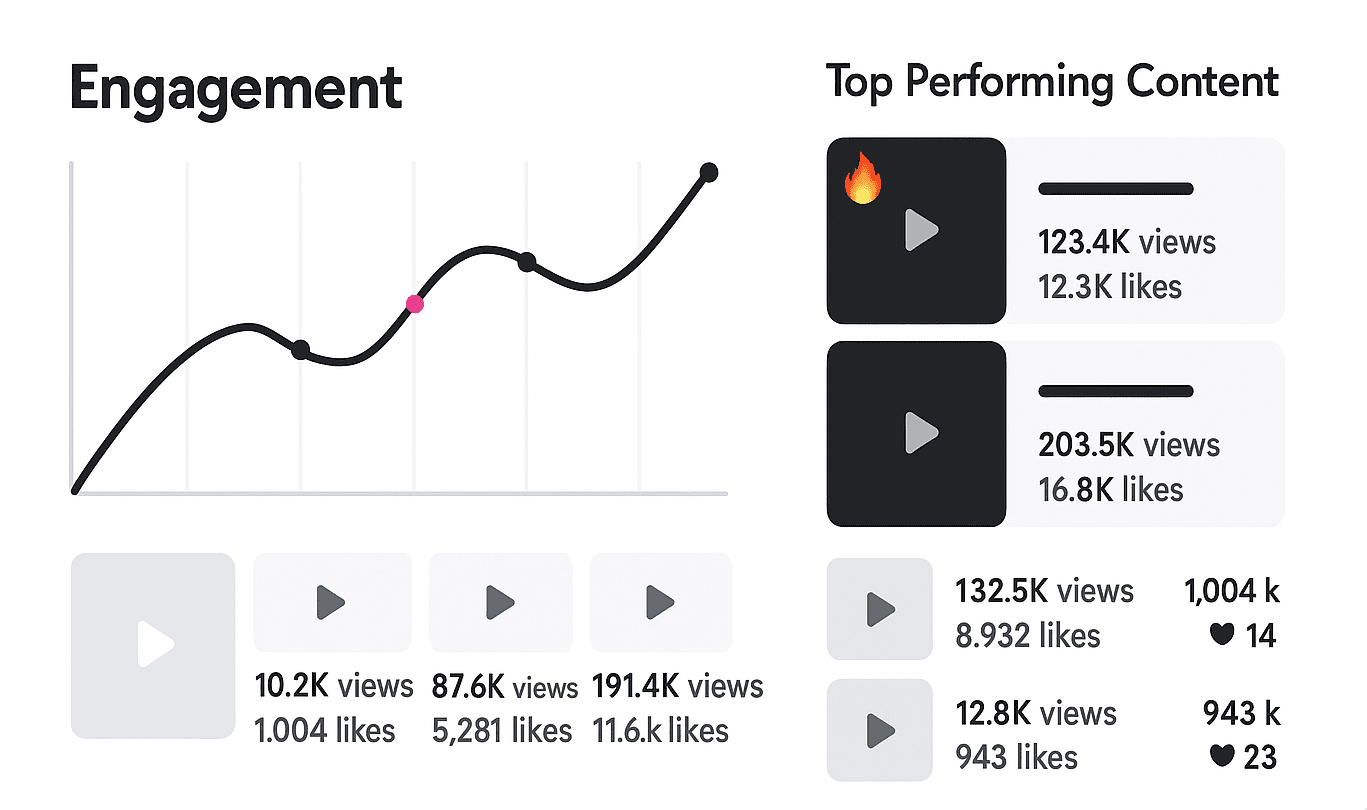Play the 203.5K views video
1367x810 pixels.
[x=920, y=433]
